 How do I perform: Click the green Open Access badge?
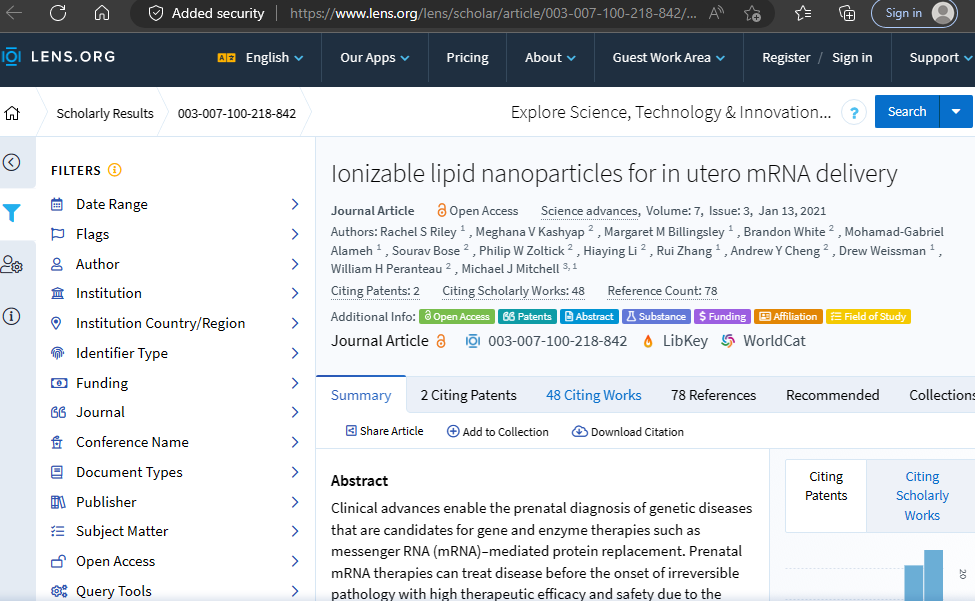pos(457,317)
